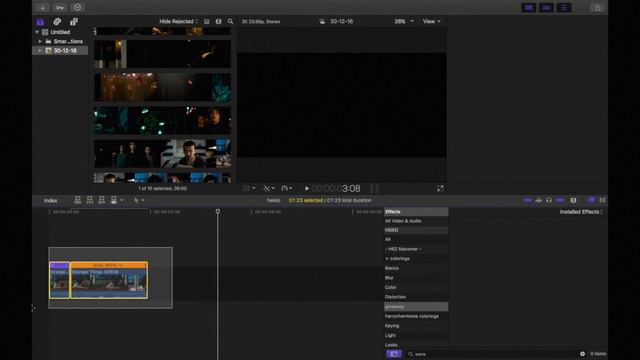
Task: Select the harryxhermione colorings category
Action: 416,316
